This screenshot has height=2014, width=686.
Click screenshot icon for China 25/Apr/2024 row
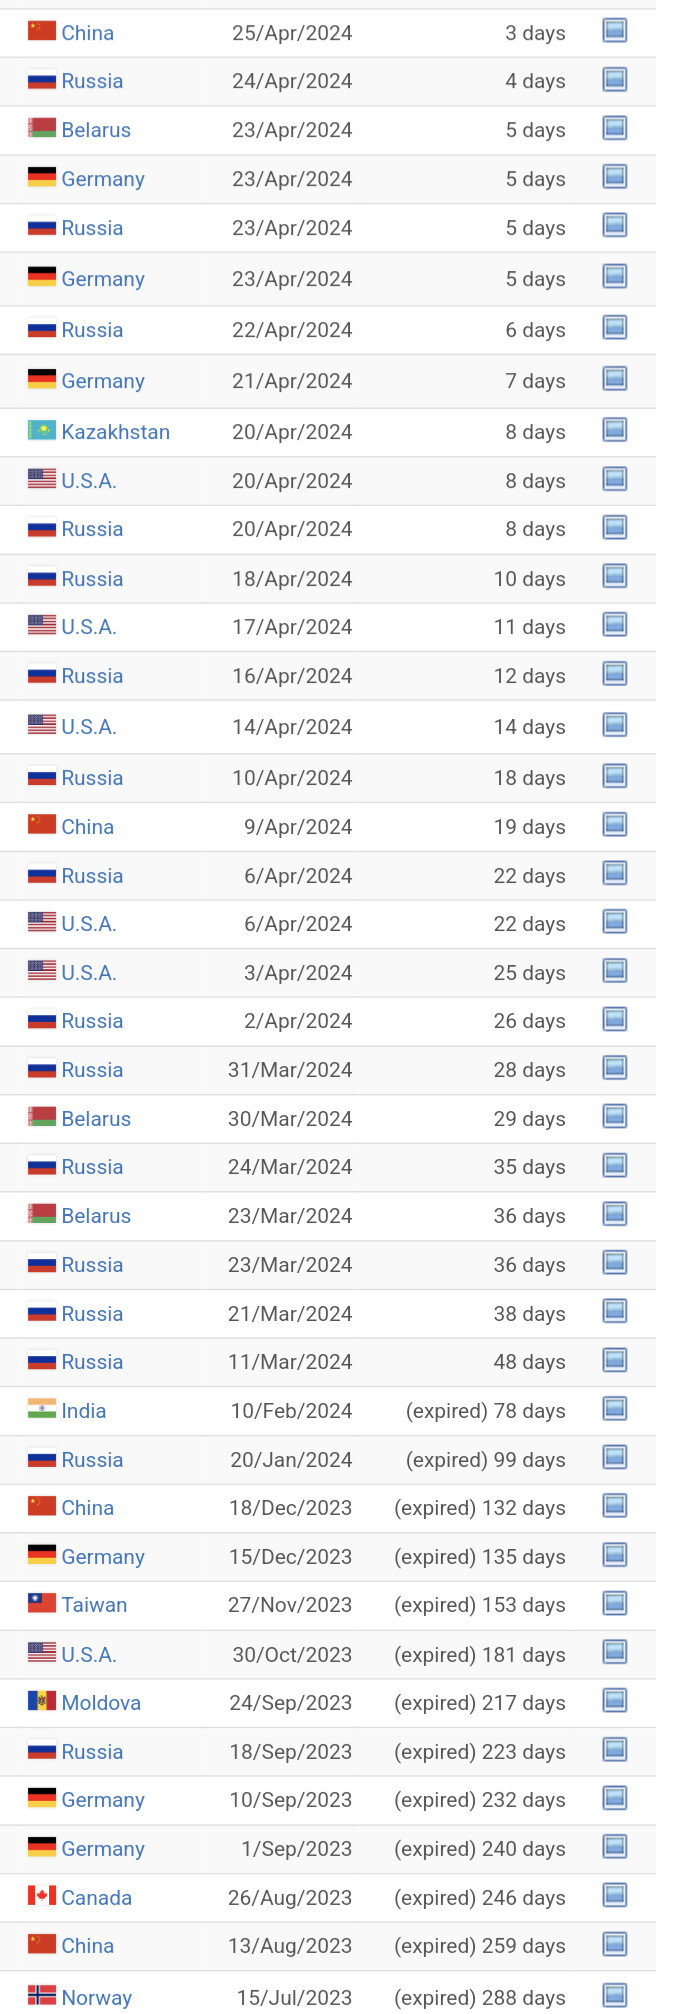coord(615,31)
